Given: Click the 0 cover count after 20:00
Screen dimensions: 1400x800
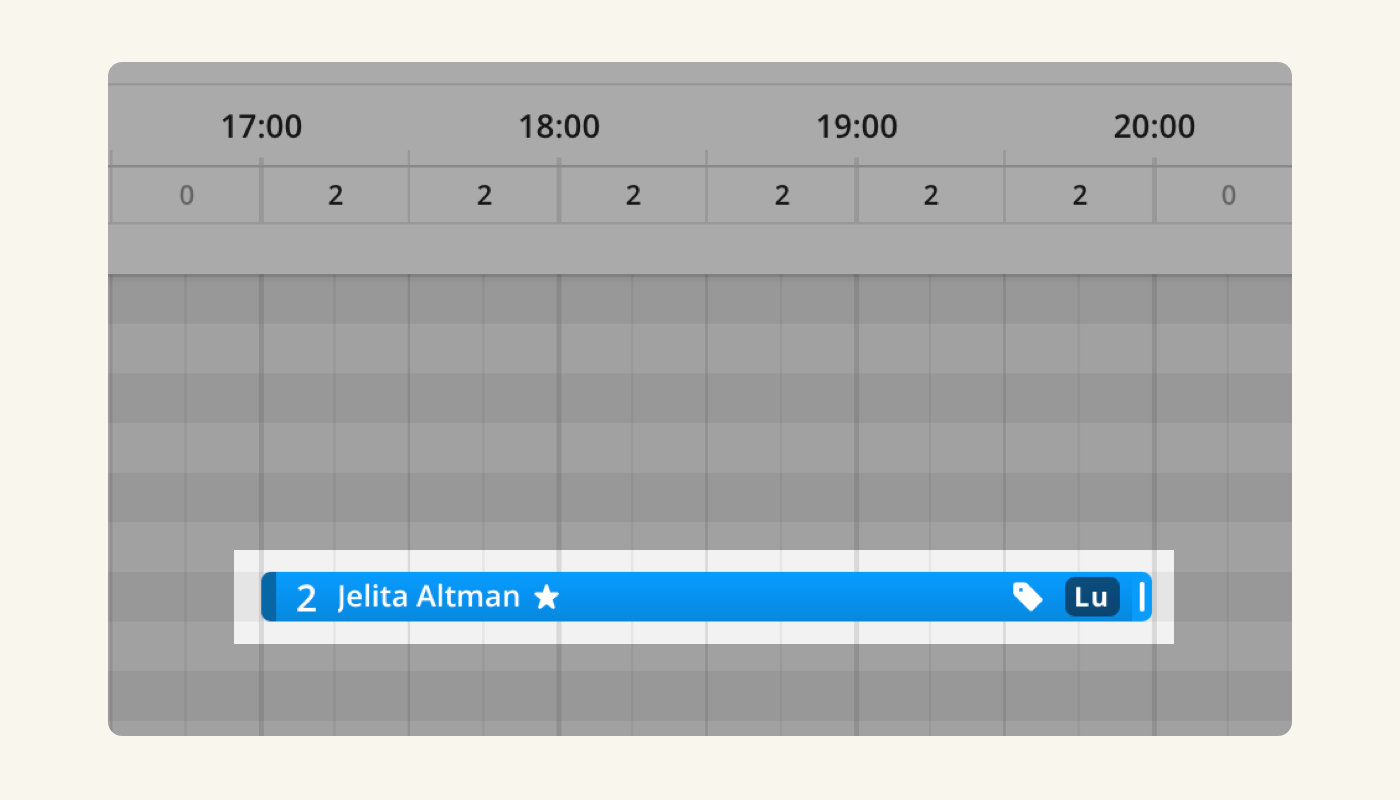Looking at the screenshot, I should point(1228,195).
